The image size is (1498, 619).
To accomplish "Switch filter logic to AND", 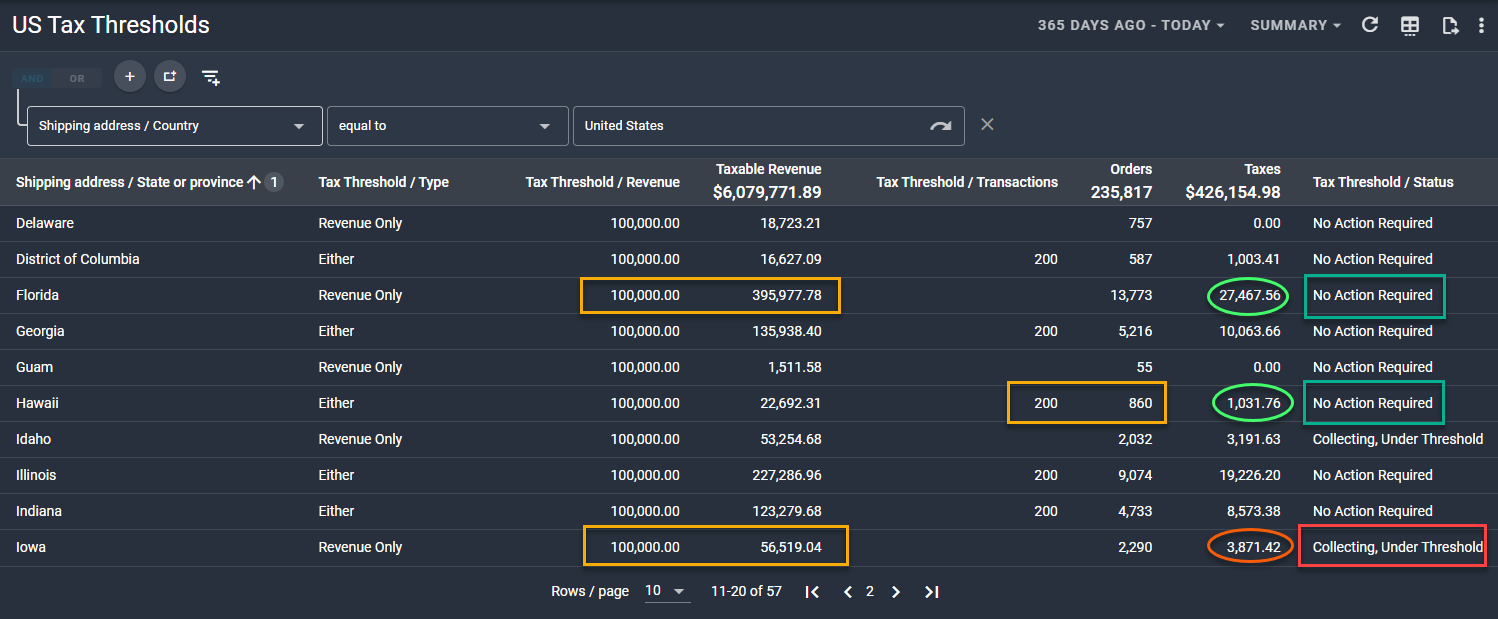I will 33,78.
